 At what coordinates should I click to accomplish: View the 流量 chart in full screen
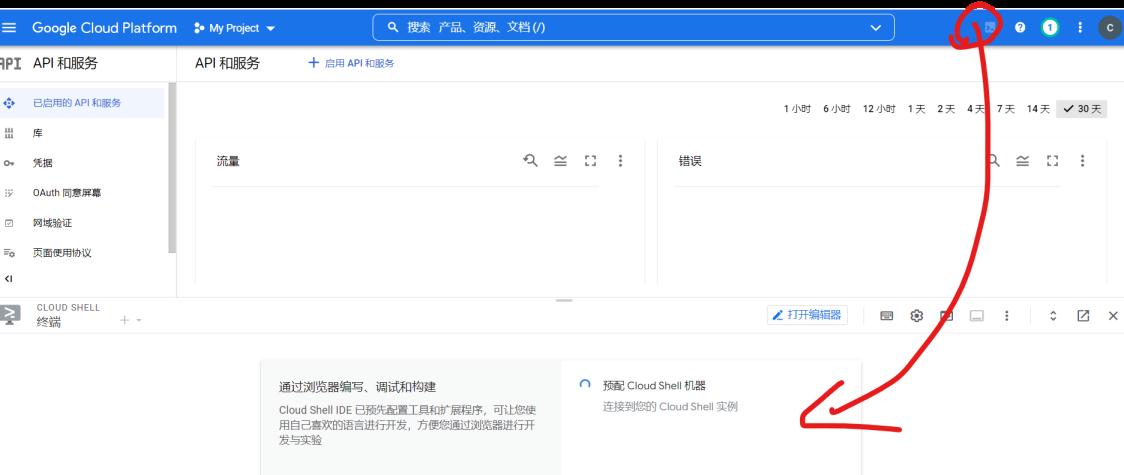click(590, 161)
